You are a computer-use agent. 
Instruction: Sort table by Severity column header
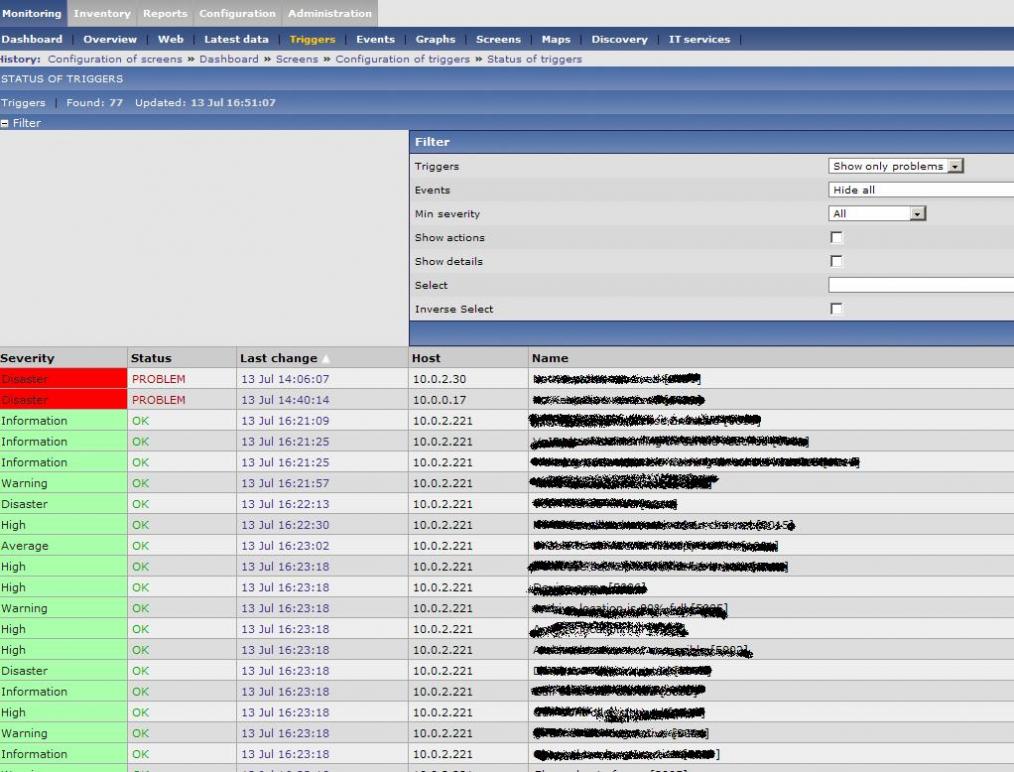(x=27, y=358)
